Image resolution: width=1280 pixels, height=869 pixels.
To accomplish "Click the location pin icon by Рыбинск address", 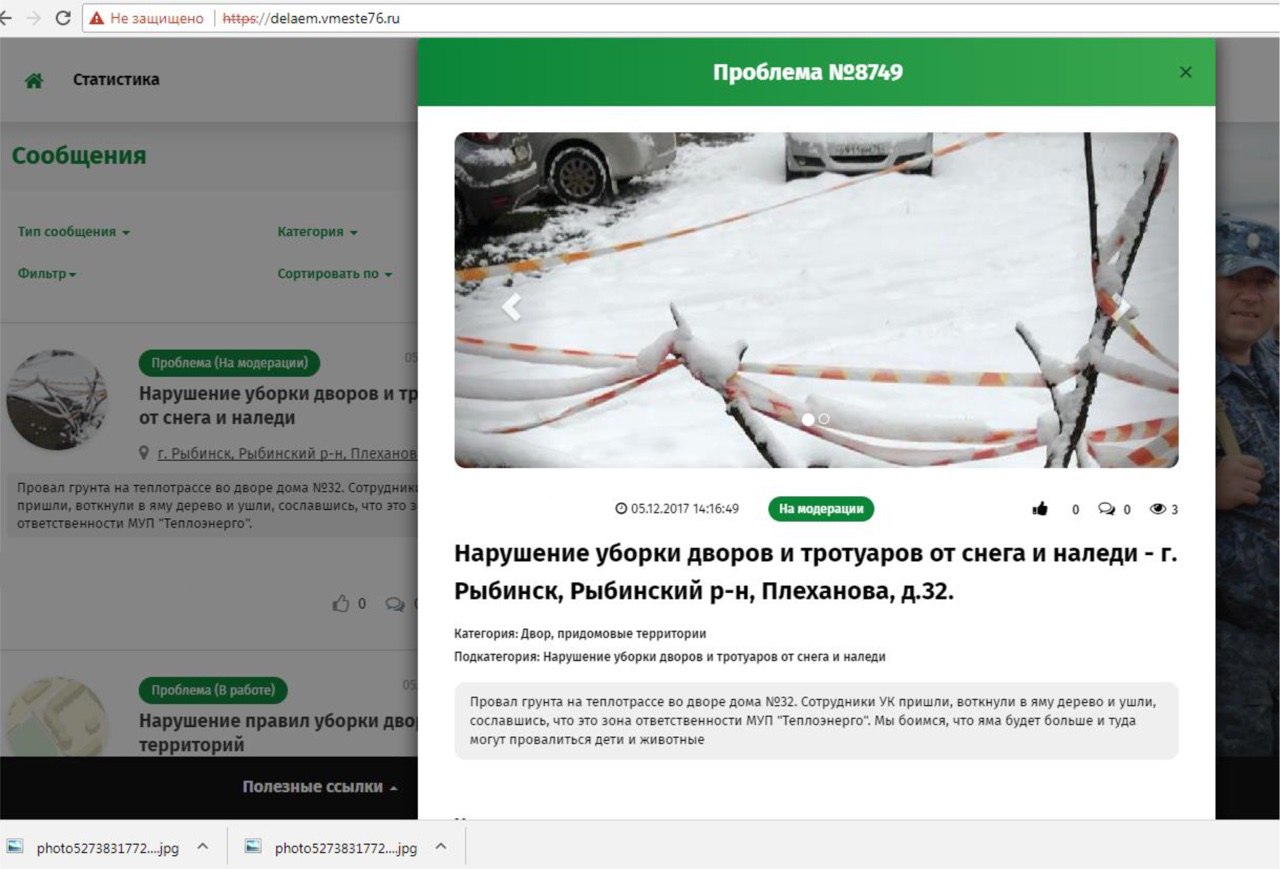I will [x=145, y=453].
